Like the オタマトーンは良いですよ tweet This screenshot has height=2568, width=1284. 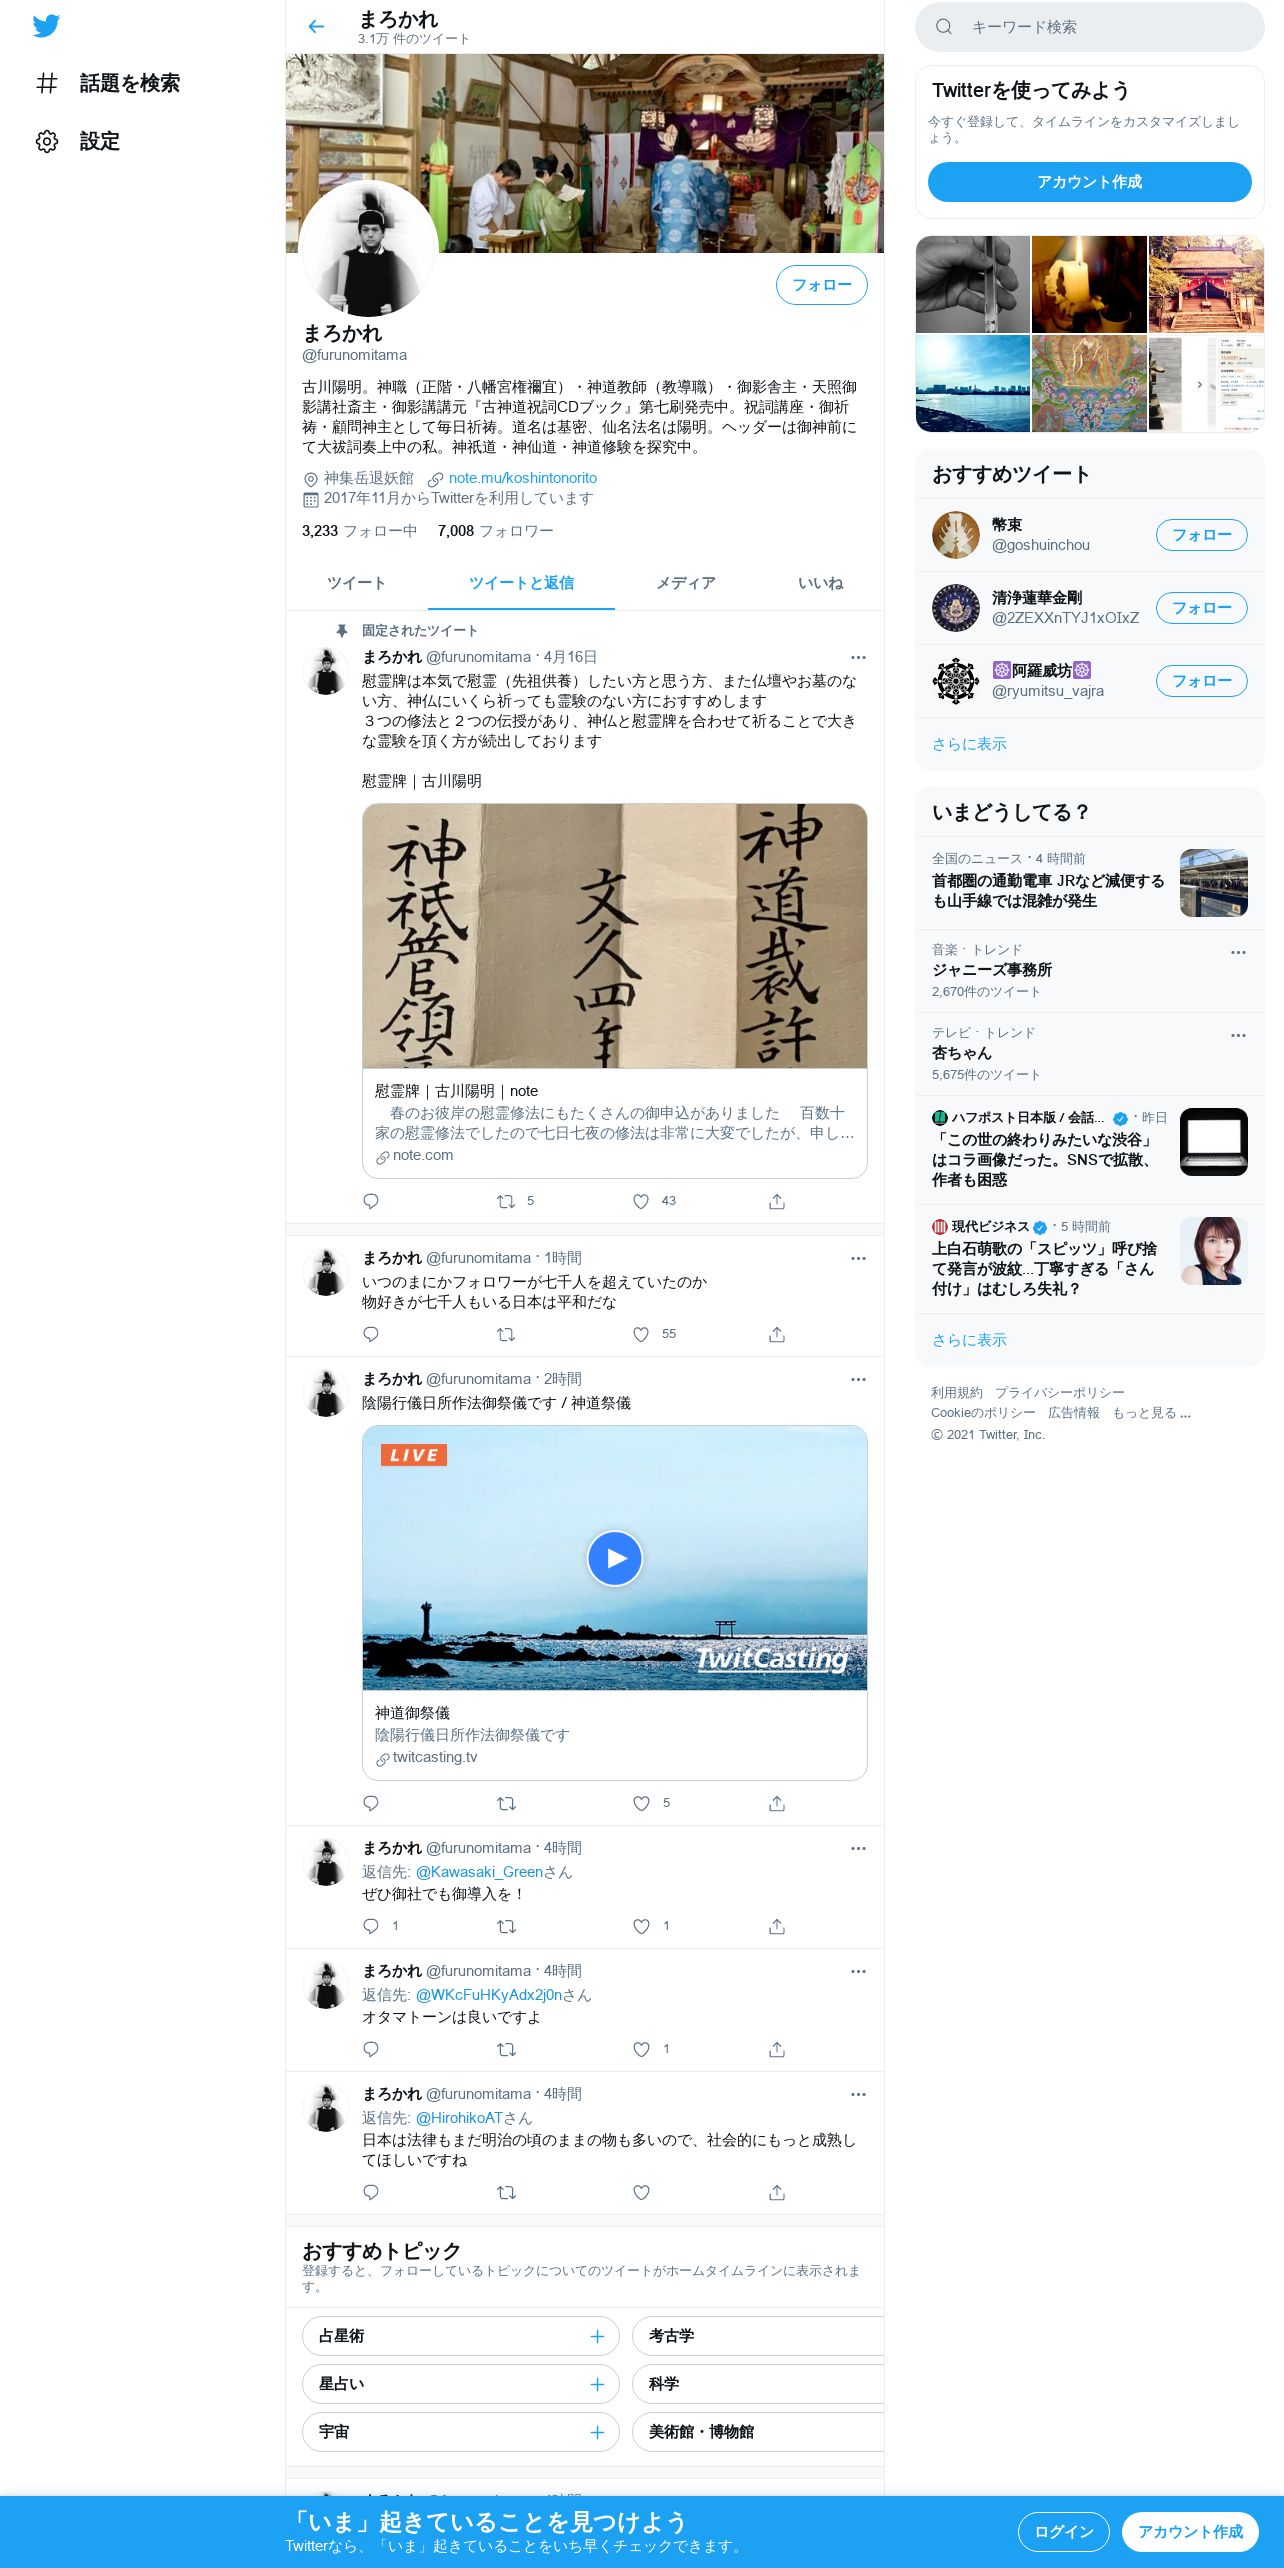(641, 2049)
